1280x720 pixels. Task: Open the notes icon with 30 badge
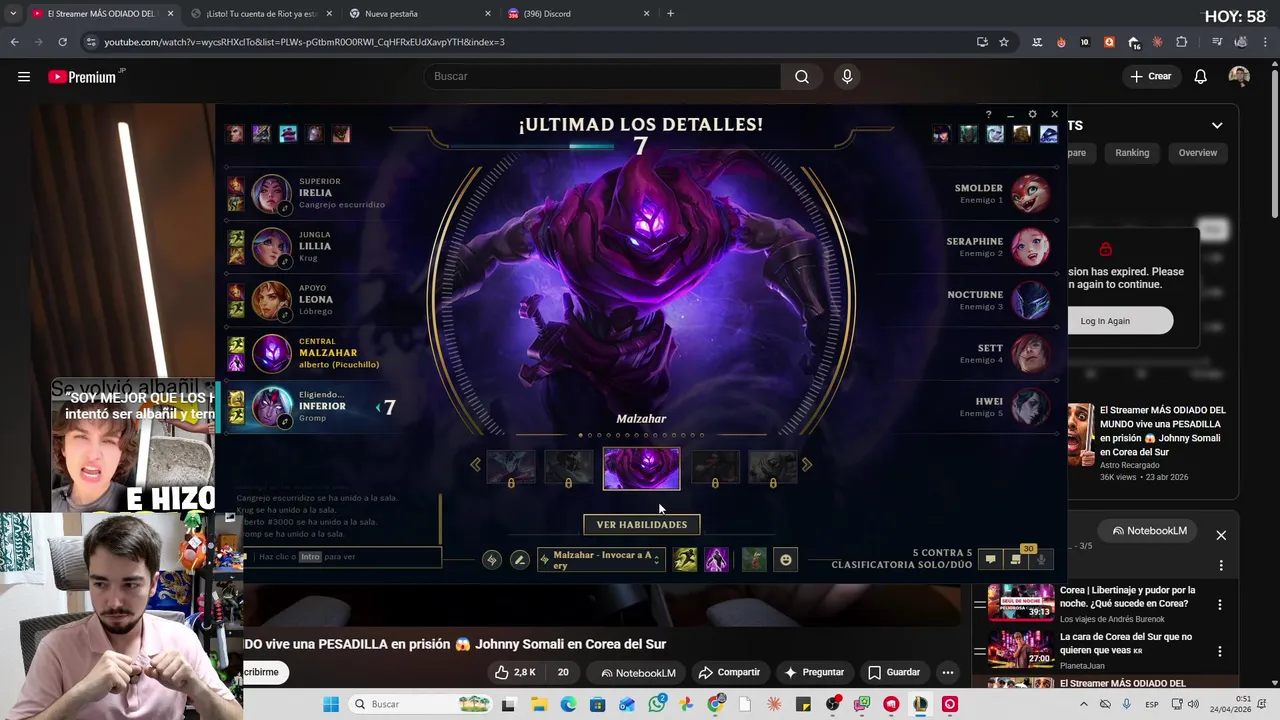point(1016,559)
